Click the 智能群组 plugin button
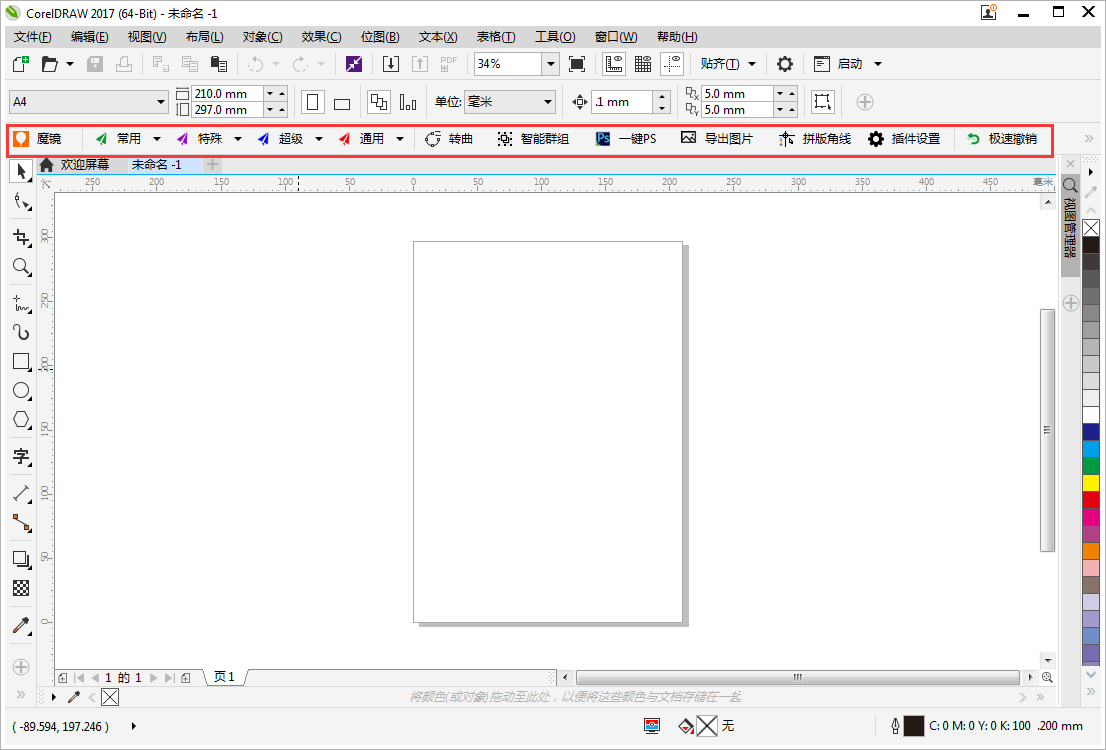The width and height of the screenshot is (1106, 750). point(533,139)
